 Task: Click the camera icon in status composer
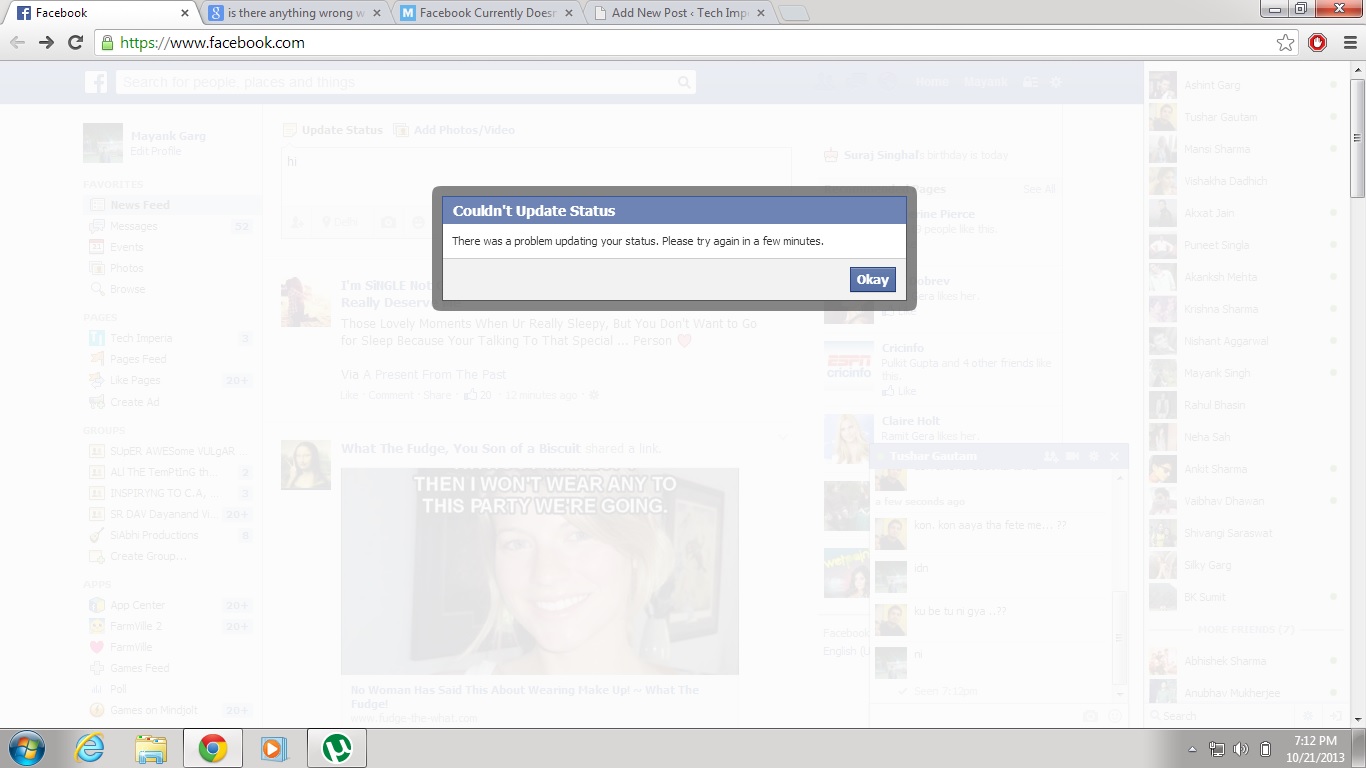coord(388,222)
